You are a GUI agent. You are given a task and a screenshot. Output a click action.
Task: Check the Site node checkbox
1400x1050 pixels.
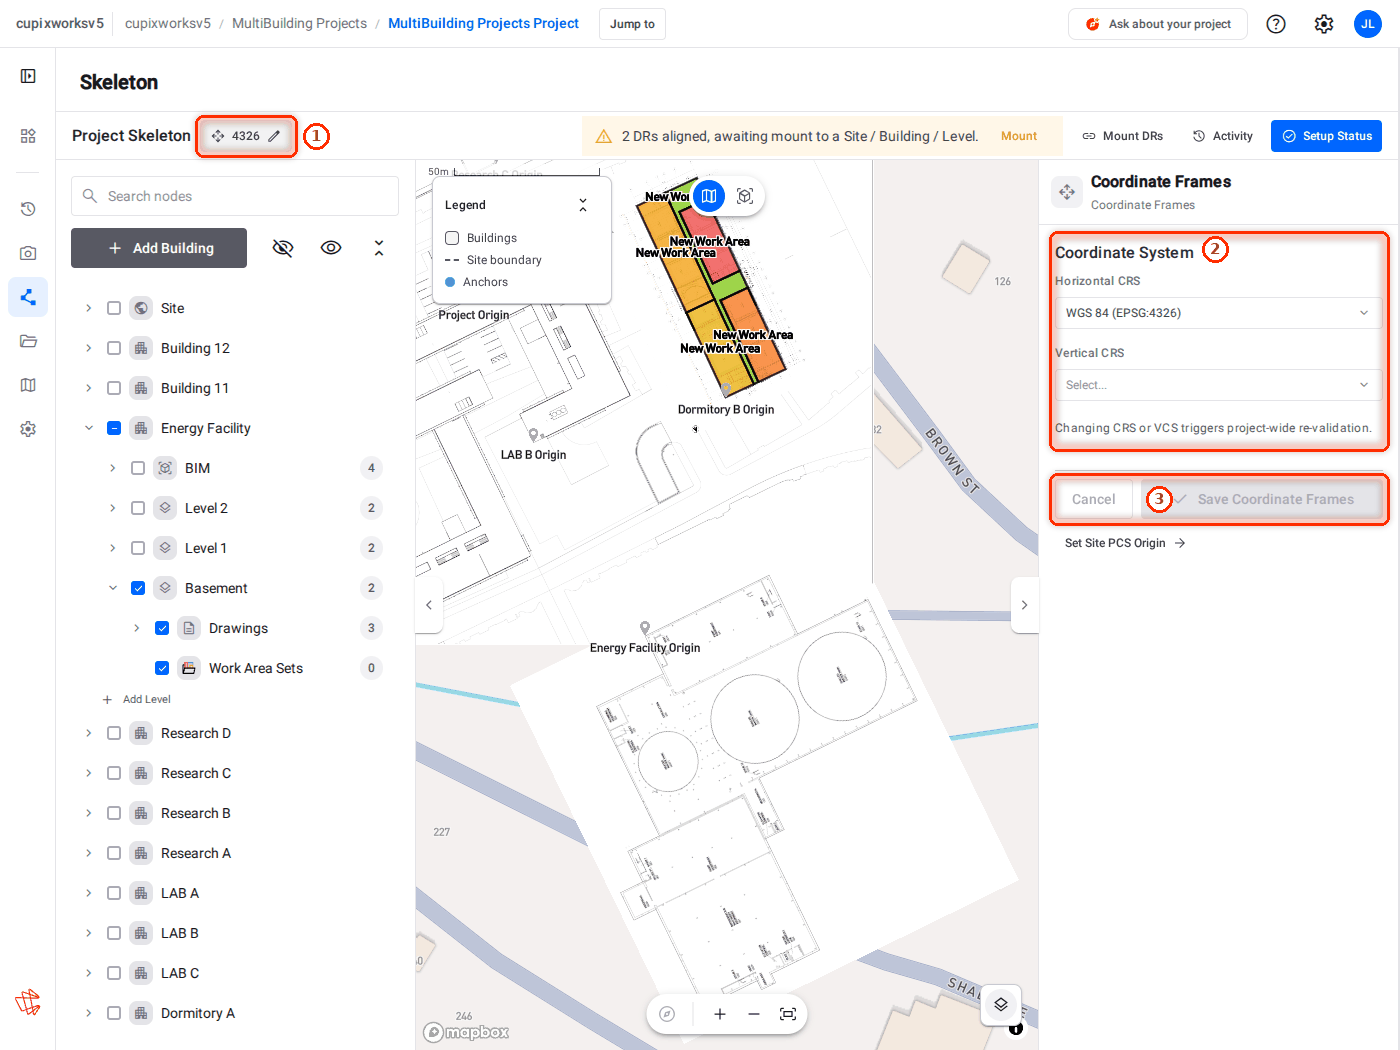coord(114,308)
